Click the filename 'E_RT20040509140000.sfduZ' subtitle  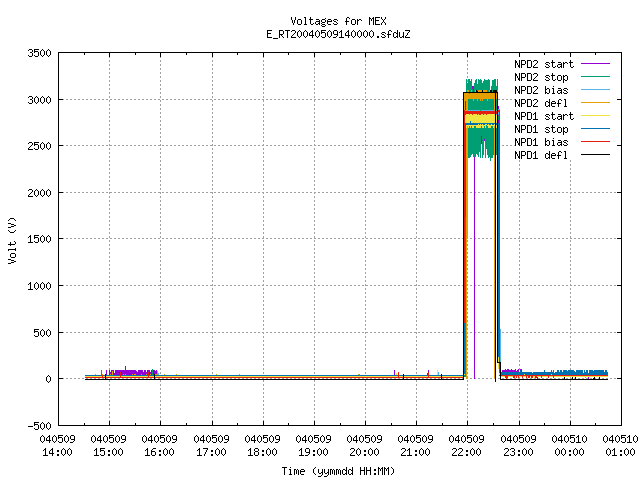338,34
